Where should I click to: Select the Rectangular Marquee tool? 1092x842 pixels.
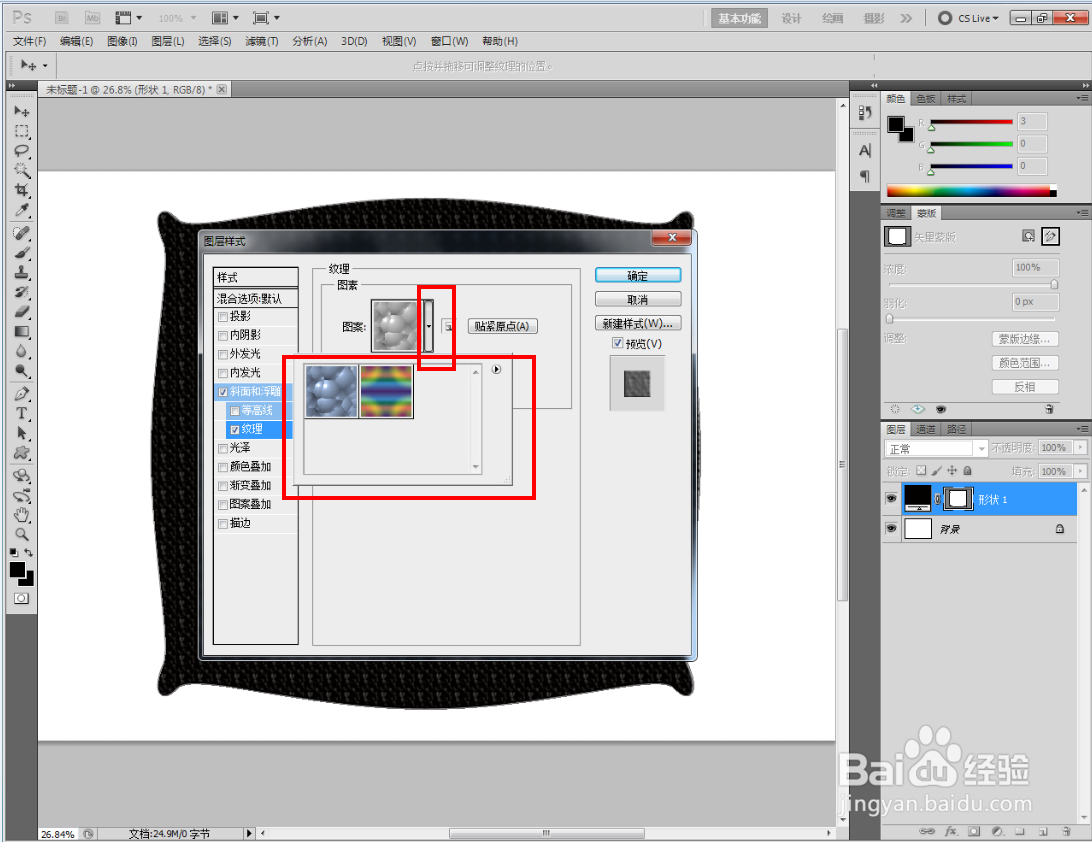22,131
